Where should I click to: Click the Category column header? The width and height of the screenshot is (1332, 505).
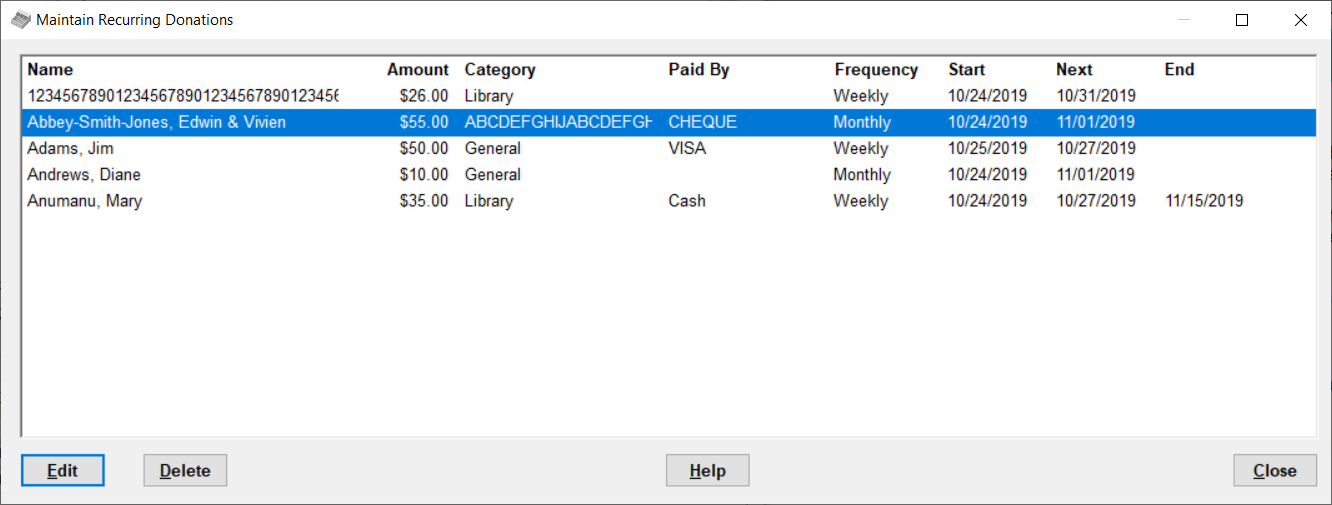click(x=500, y=70)
